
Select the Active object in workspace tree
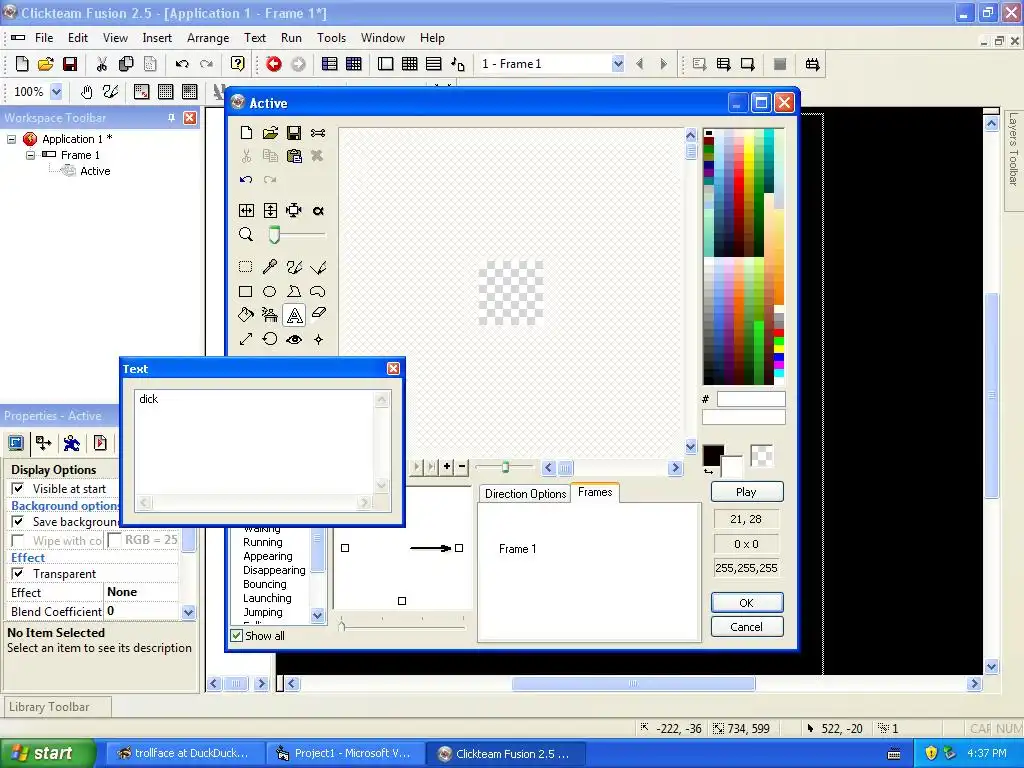pyautogui.click(x=95, y=171)
